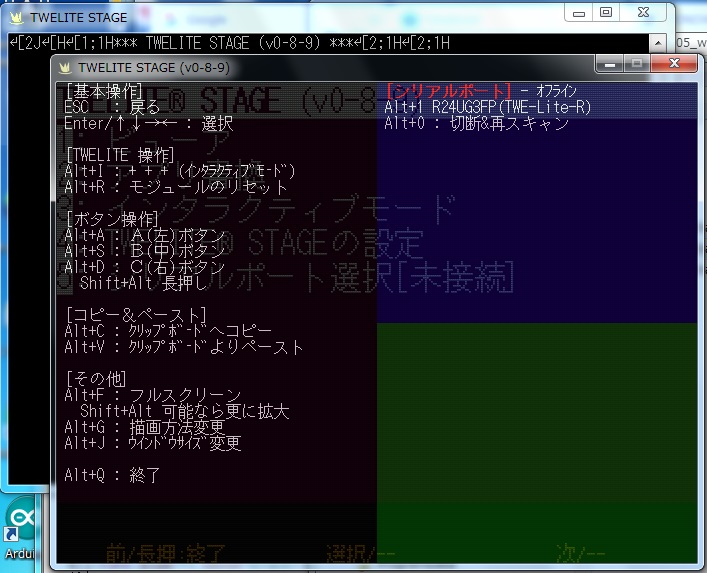
Task: Click the 'Alt+G : 描画方法変更' line
Action: pos(144,427)
